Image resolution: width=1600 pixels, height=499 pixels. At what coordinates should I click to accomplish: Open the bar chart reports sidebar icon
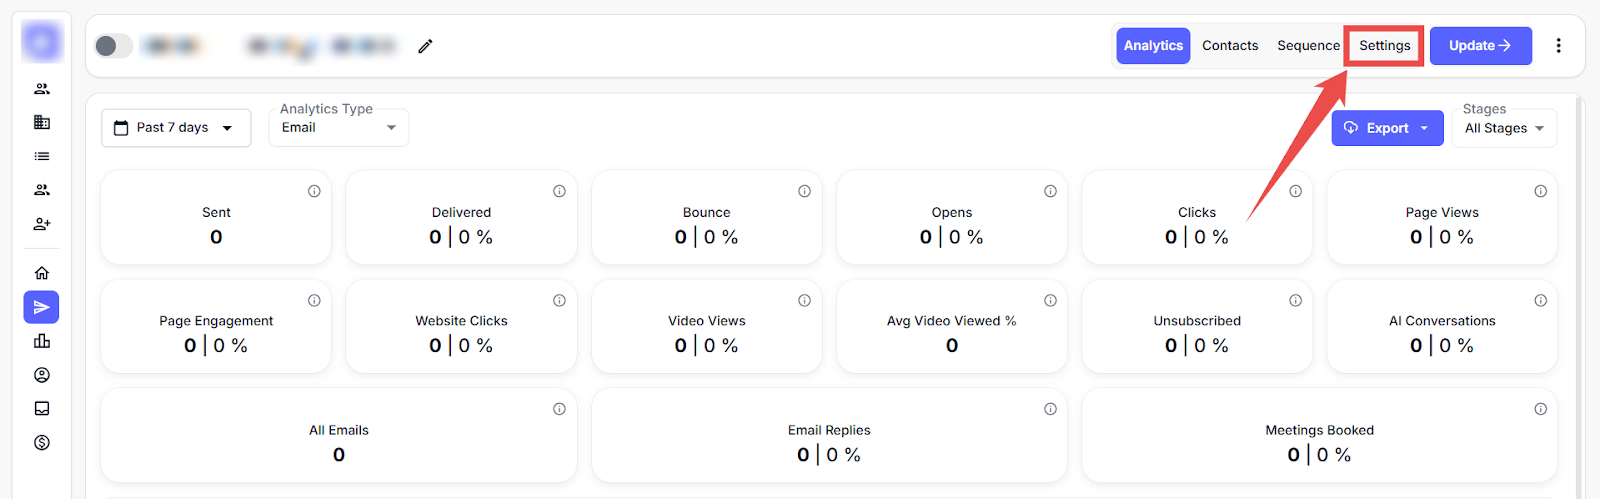[x=41, y=341]
